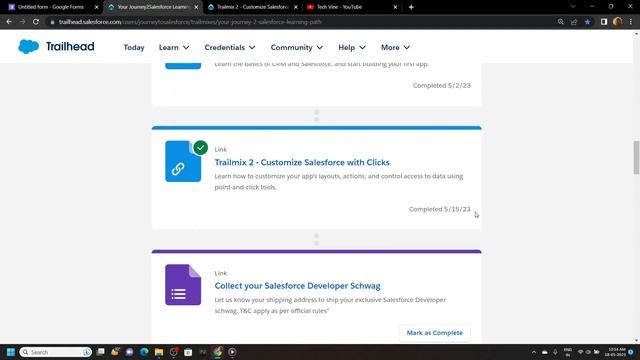This screenshot has width=640, height=360.
Task: Open the tab search chevron in title bar
Action: pos(573,7)
